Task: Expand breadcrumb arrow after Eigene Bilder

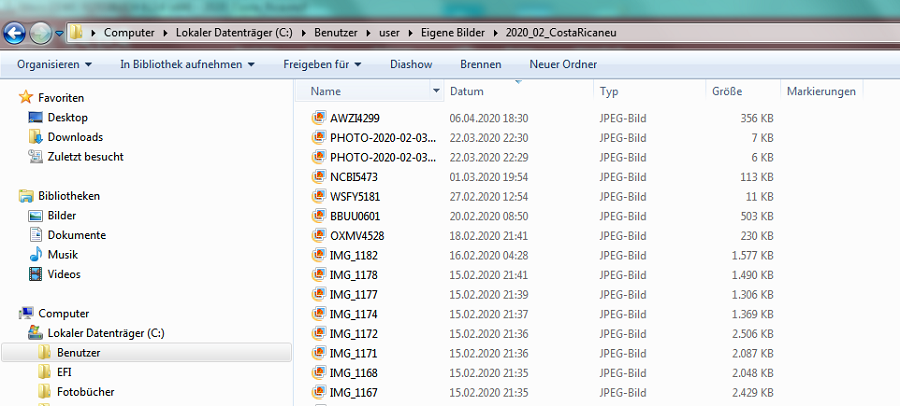Action: 496,33
